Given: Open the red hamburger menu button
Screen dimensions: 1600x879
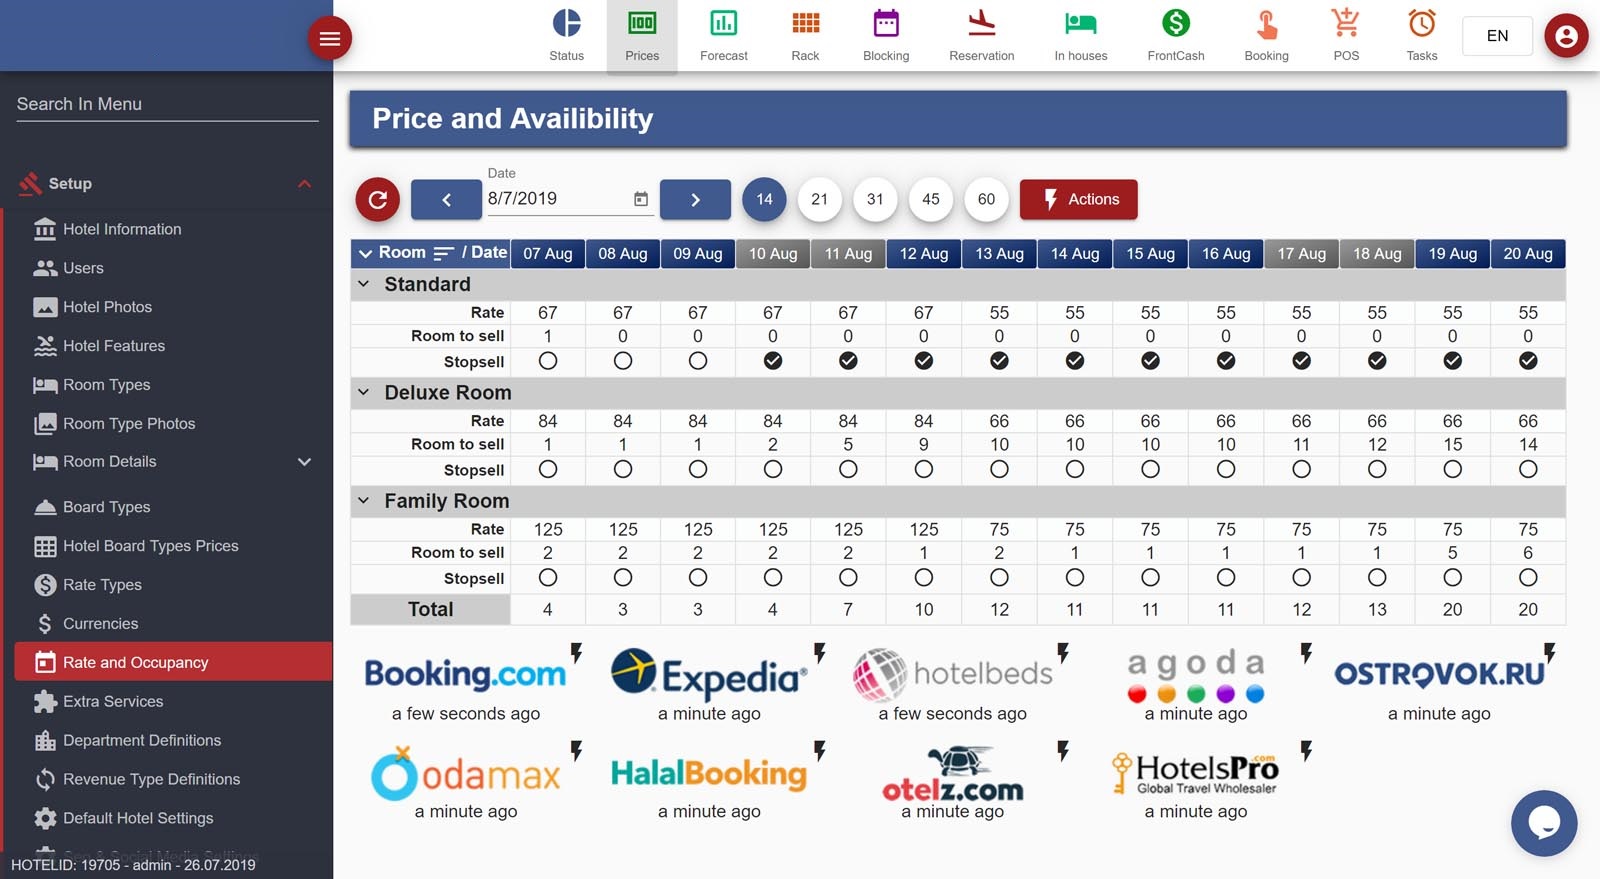Looking at the screenshot, I should (329, 39).
